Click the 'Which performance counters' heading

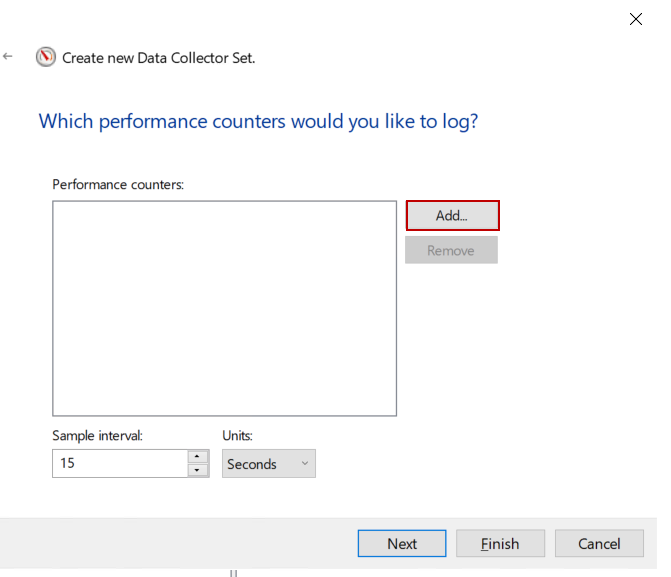coord(258,122)
